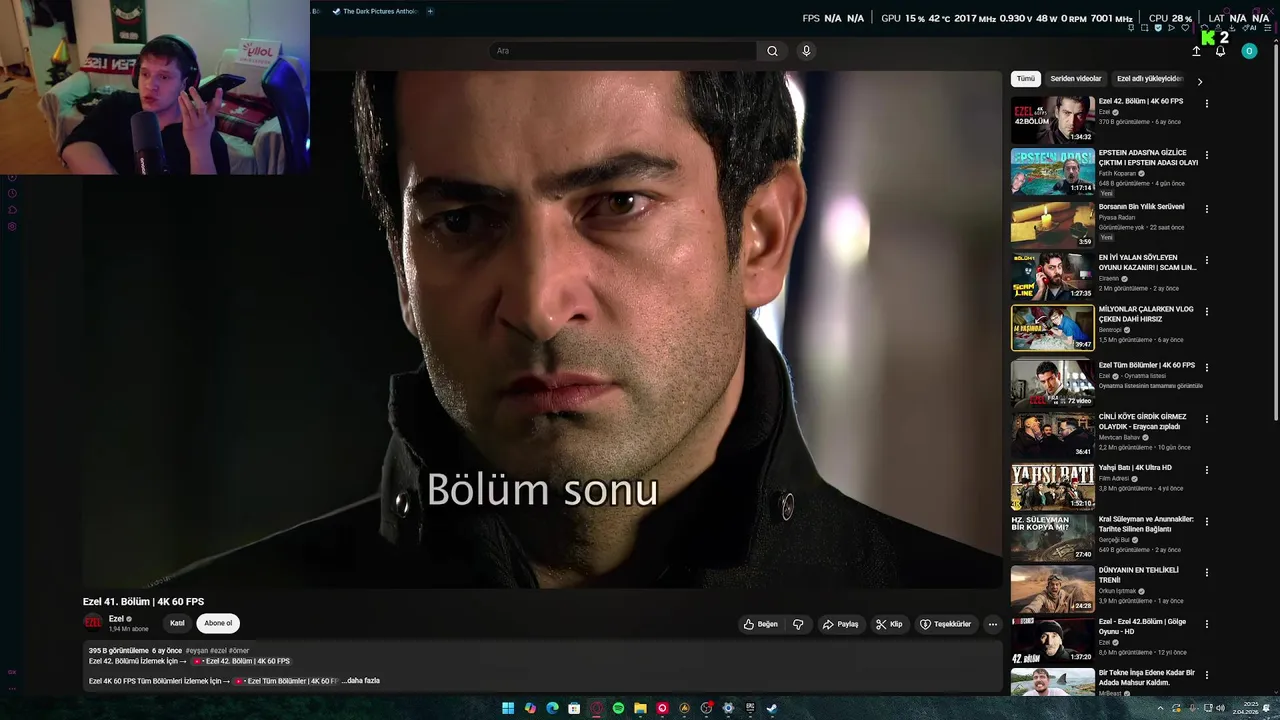This screenshot has width=1280, height=720.
Task: Open options for Yahşi Batı video
Action: pyautogui.click(x=1206, y=470)
